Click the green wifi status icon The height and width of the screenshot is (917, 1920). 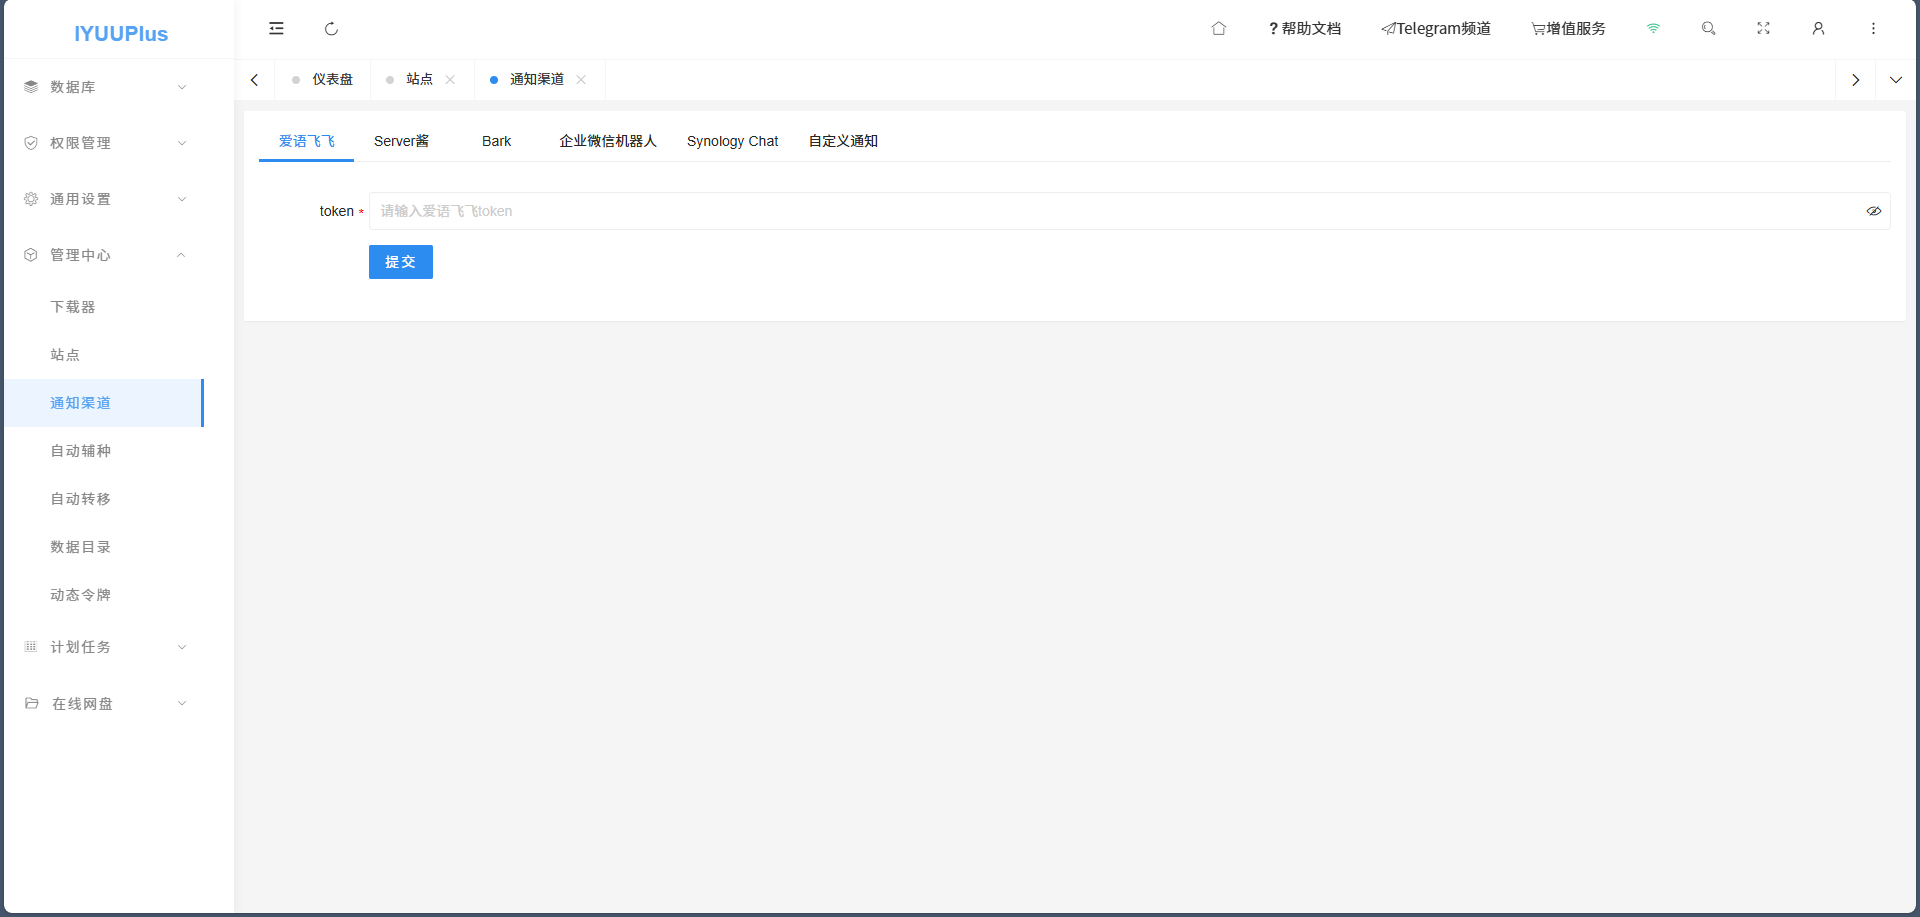[1653, 29]
